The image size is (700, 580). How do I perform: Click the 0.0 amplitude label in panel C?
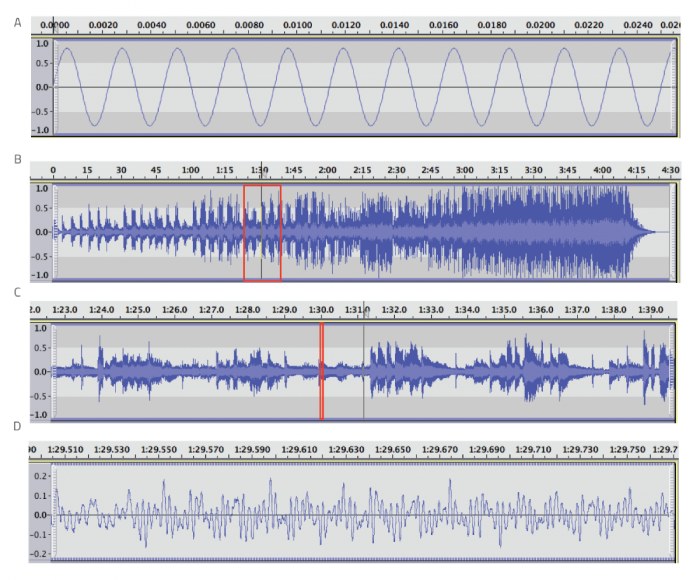point(42,371)
